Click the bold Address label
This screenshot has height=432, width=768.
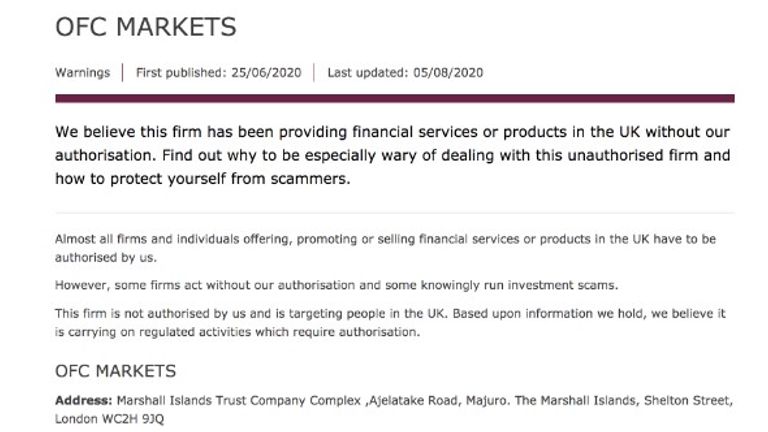[x=84, y=401]
